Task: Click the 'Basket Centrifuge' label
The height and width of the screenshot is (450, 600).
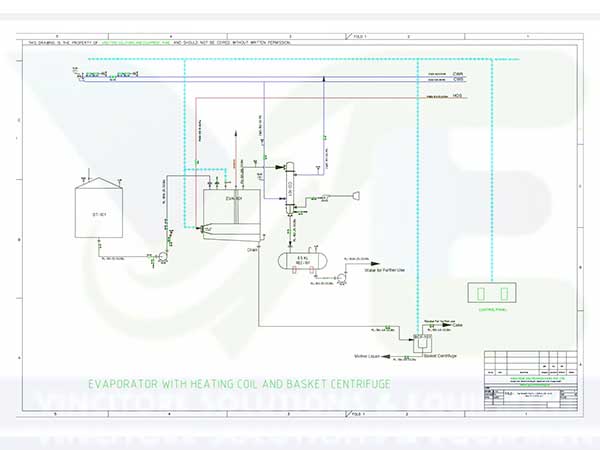Action: (440, 356)
